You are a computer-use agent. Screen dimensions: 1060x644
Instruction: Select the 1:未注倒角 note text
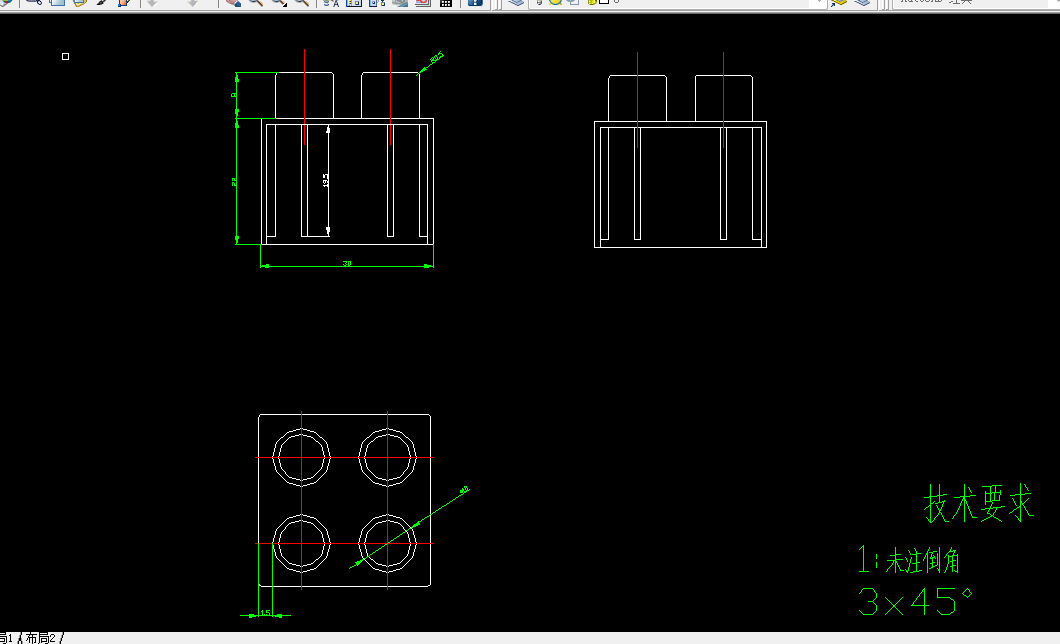pos(909,560)
